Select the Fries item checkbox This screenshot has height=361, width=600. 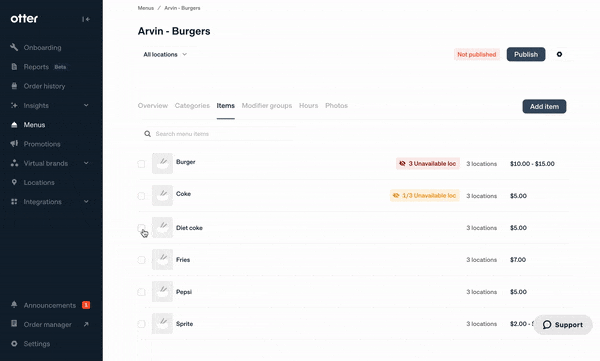141,260
